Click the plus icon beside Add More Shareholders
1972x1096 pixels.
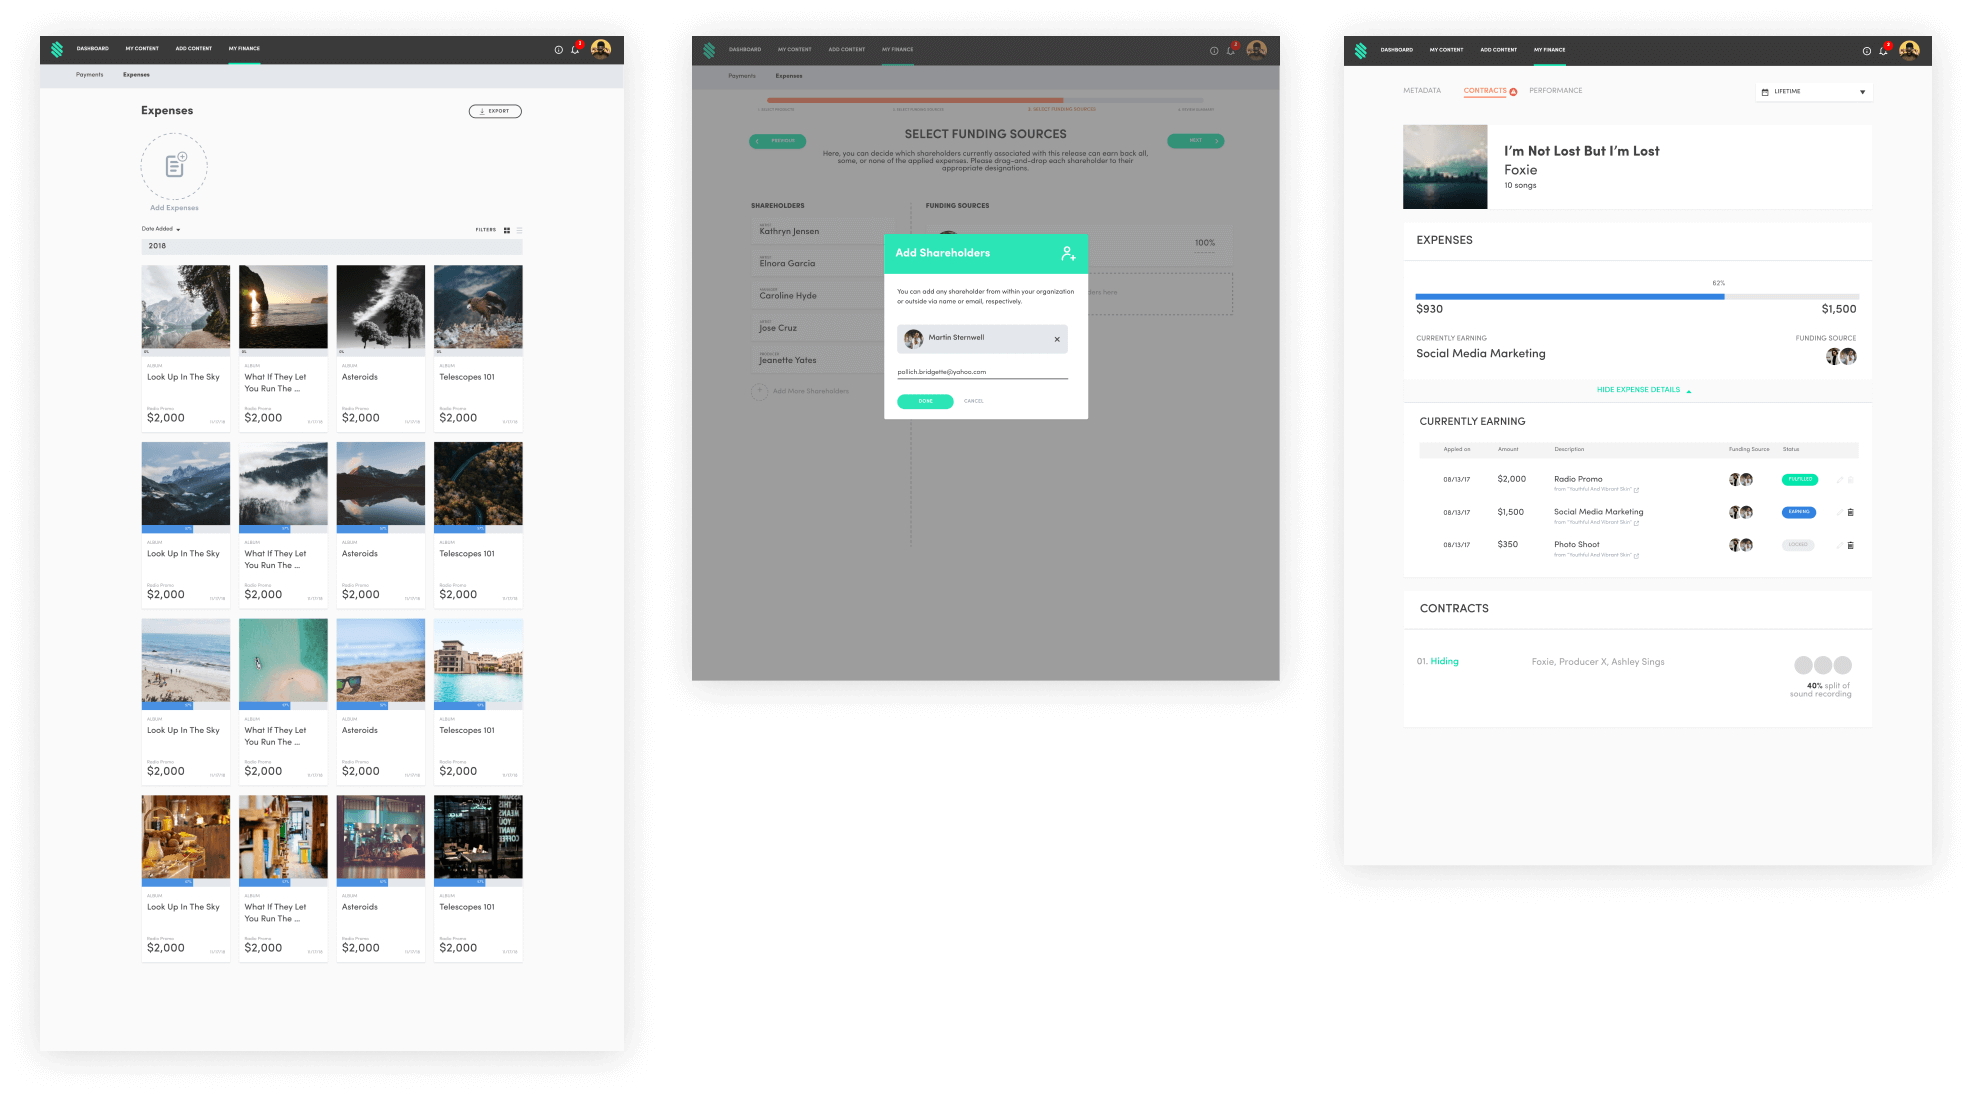(x=759, y=391)
